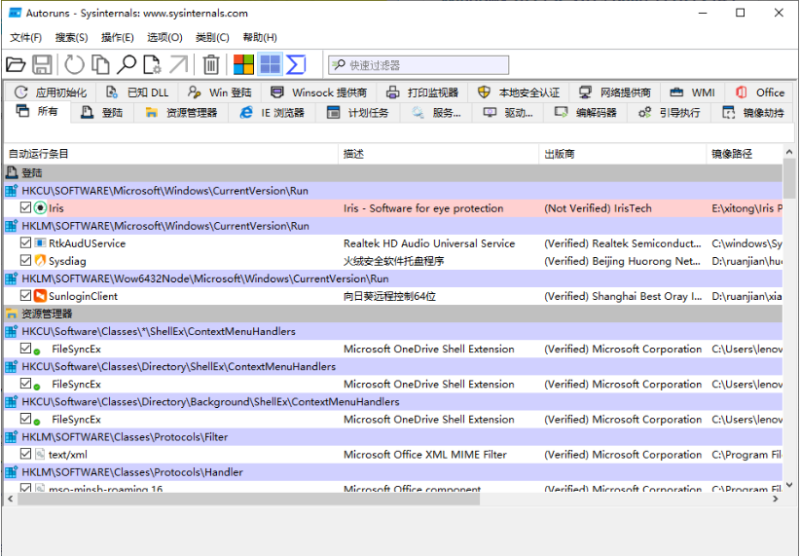Uncheck the text/xml filter entry

tap(26, 453)
